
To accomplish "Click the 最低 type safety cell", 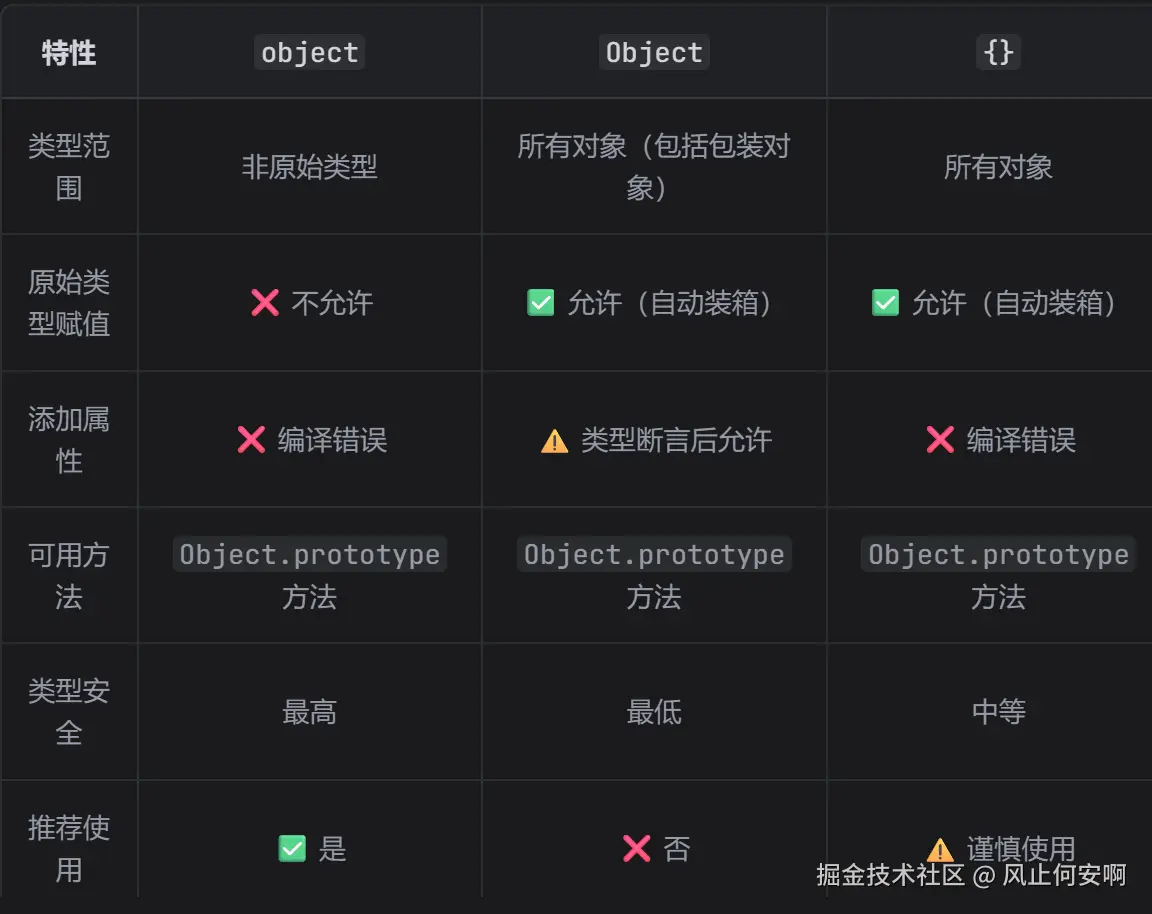I will click(x=654, y=712).
